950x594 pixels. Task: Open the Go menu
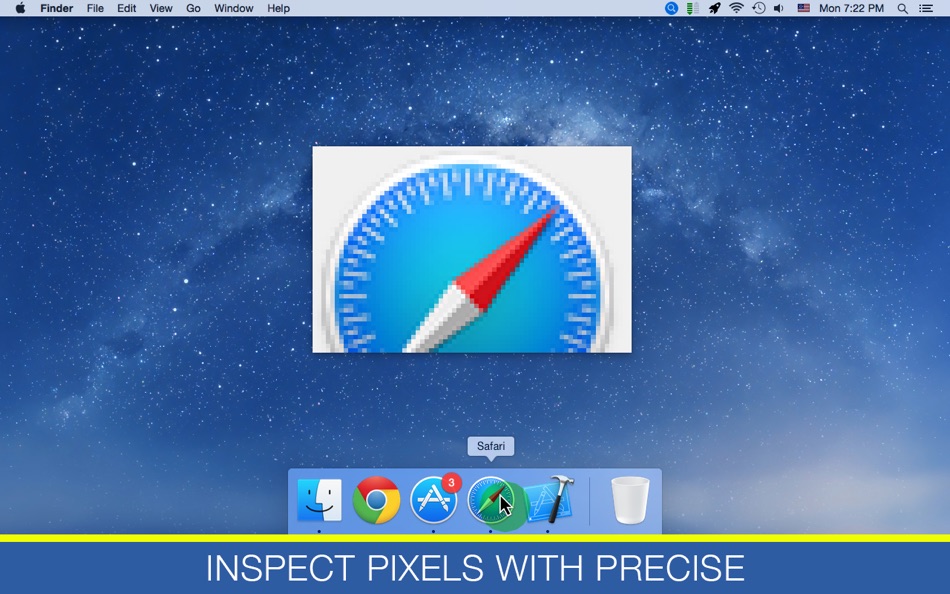(193, 8)
